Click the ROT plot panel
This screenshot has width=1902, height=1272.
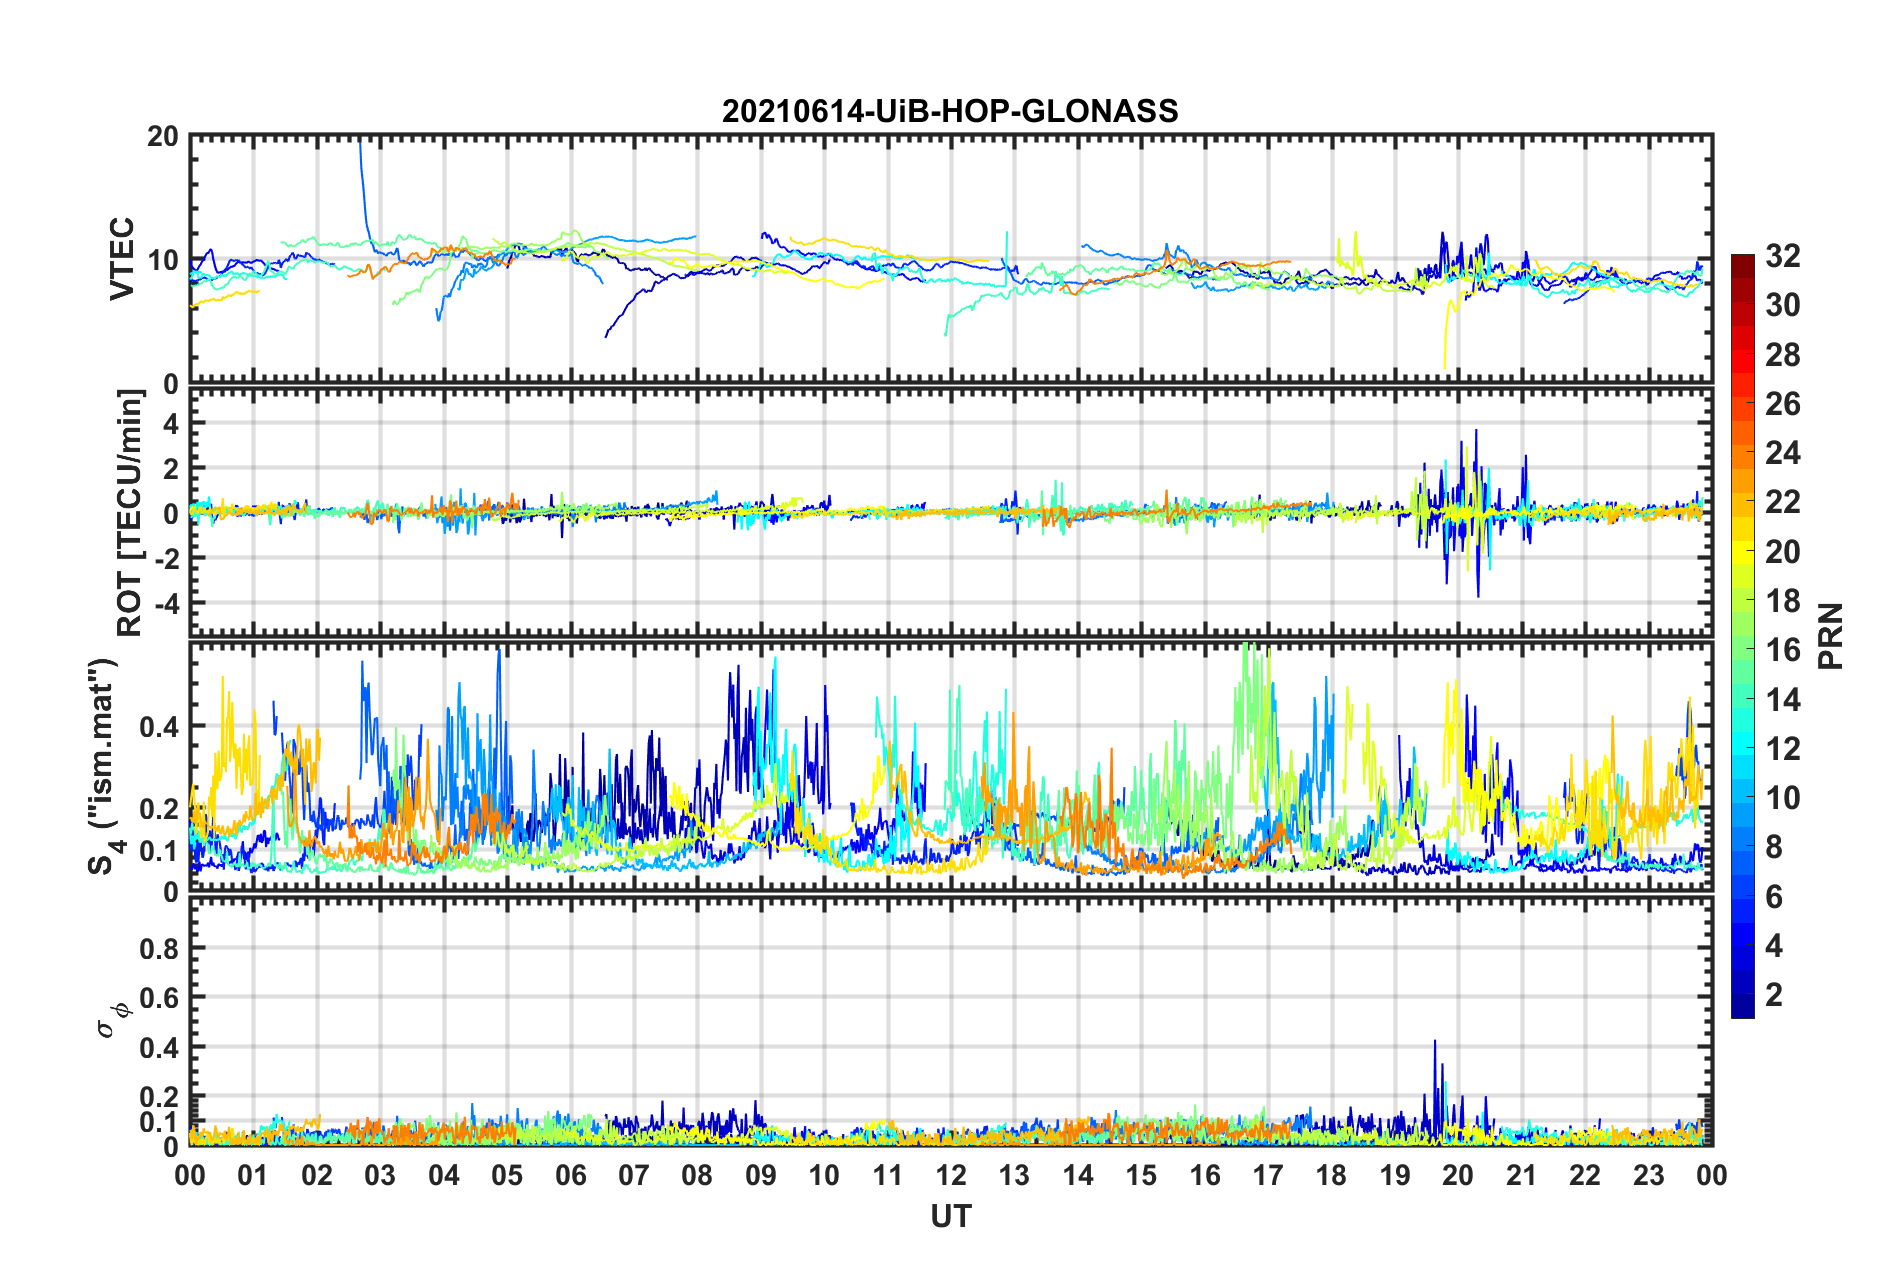(951, 513)
